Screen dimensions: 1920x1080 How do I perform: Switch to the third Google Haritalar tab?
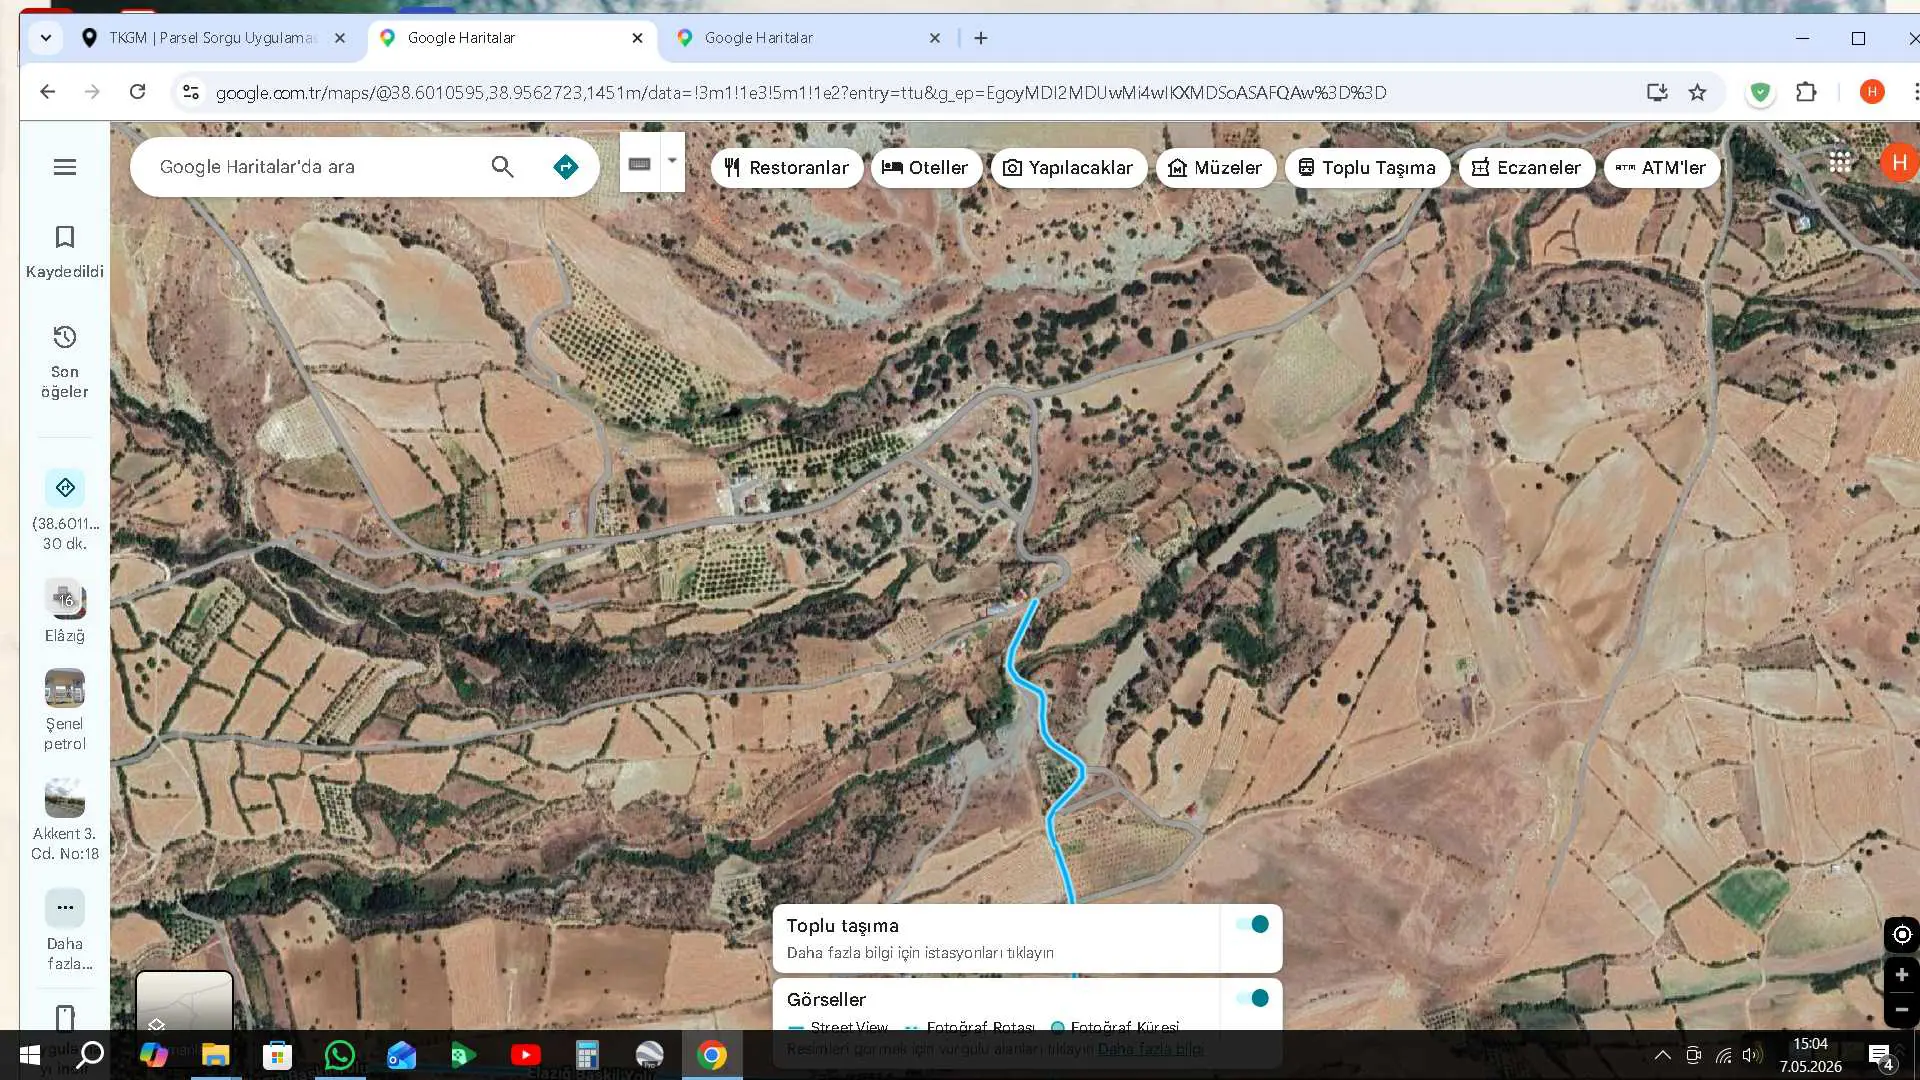click(808, 38)
